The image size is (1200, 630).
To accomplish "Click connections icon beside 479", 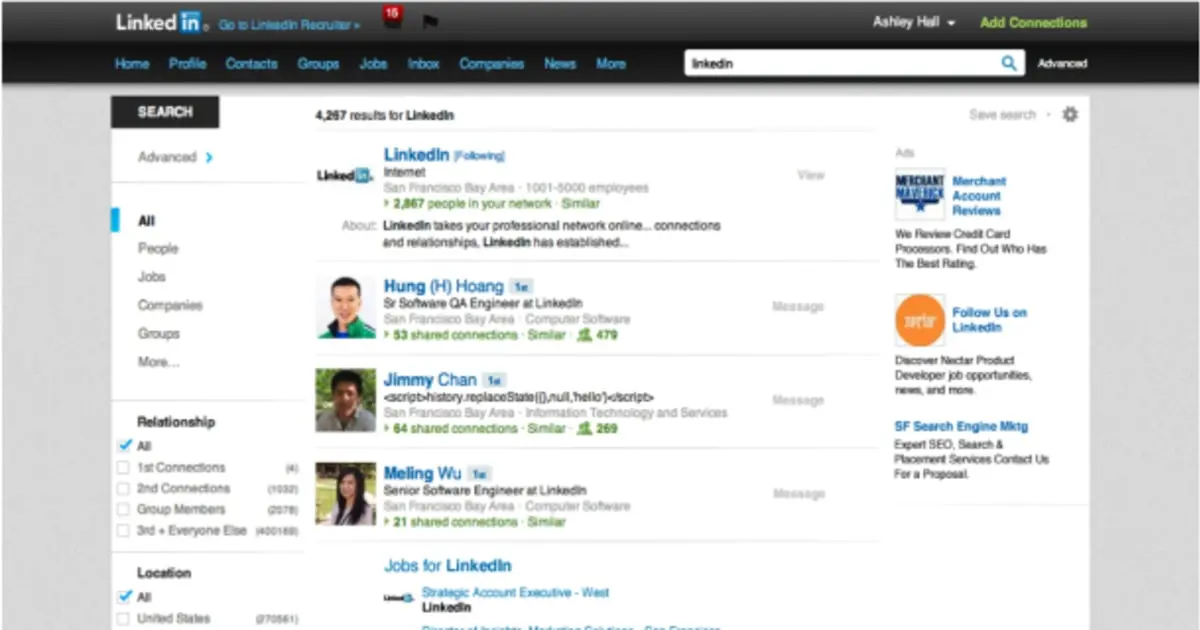I will [x=584, y=336].
